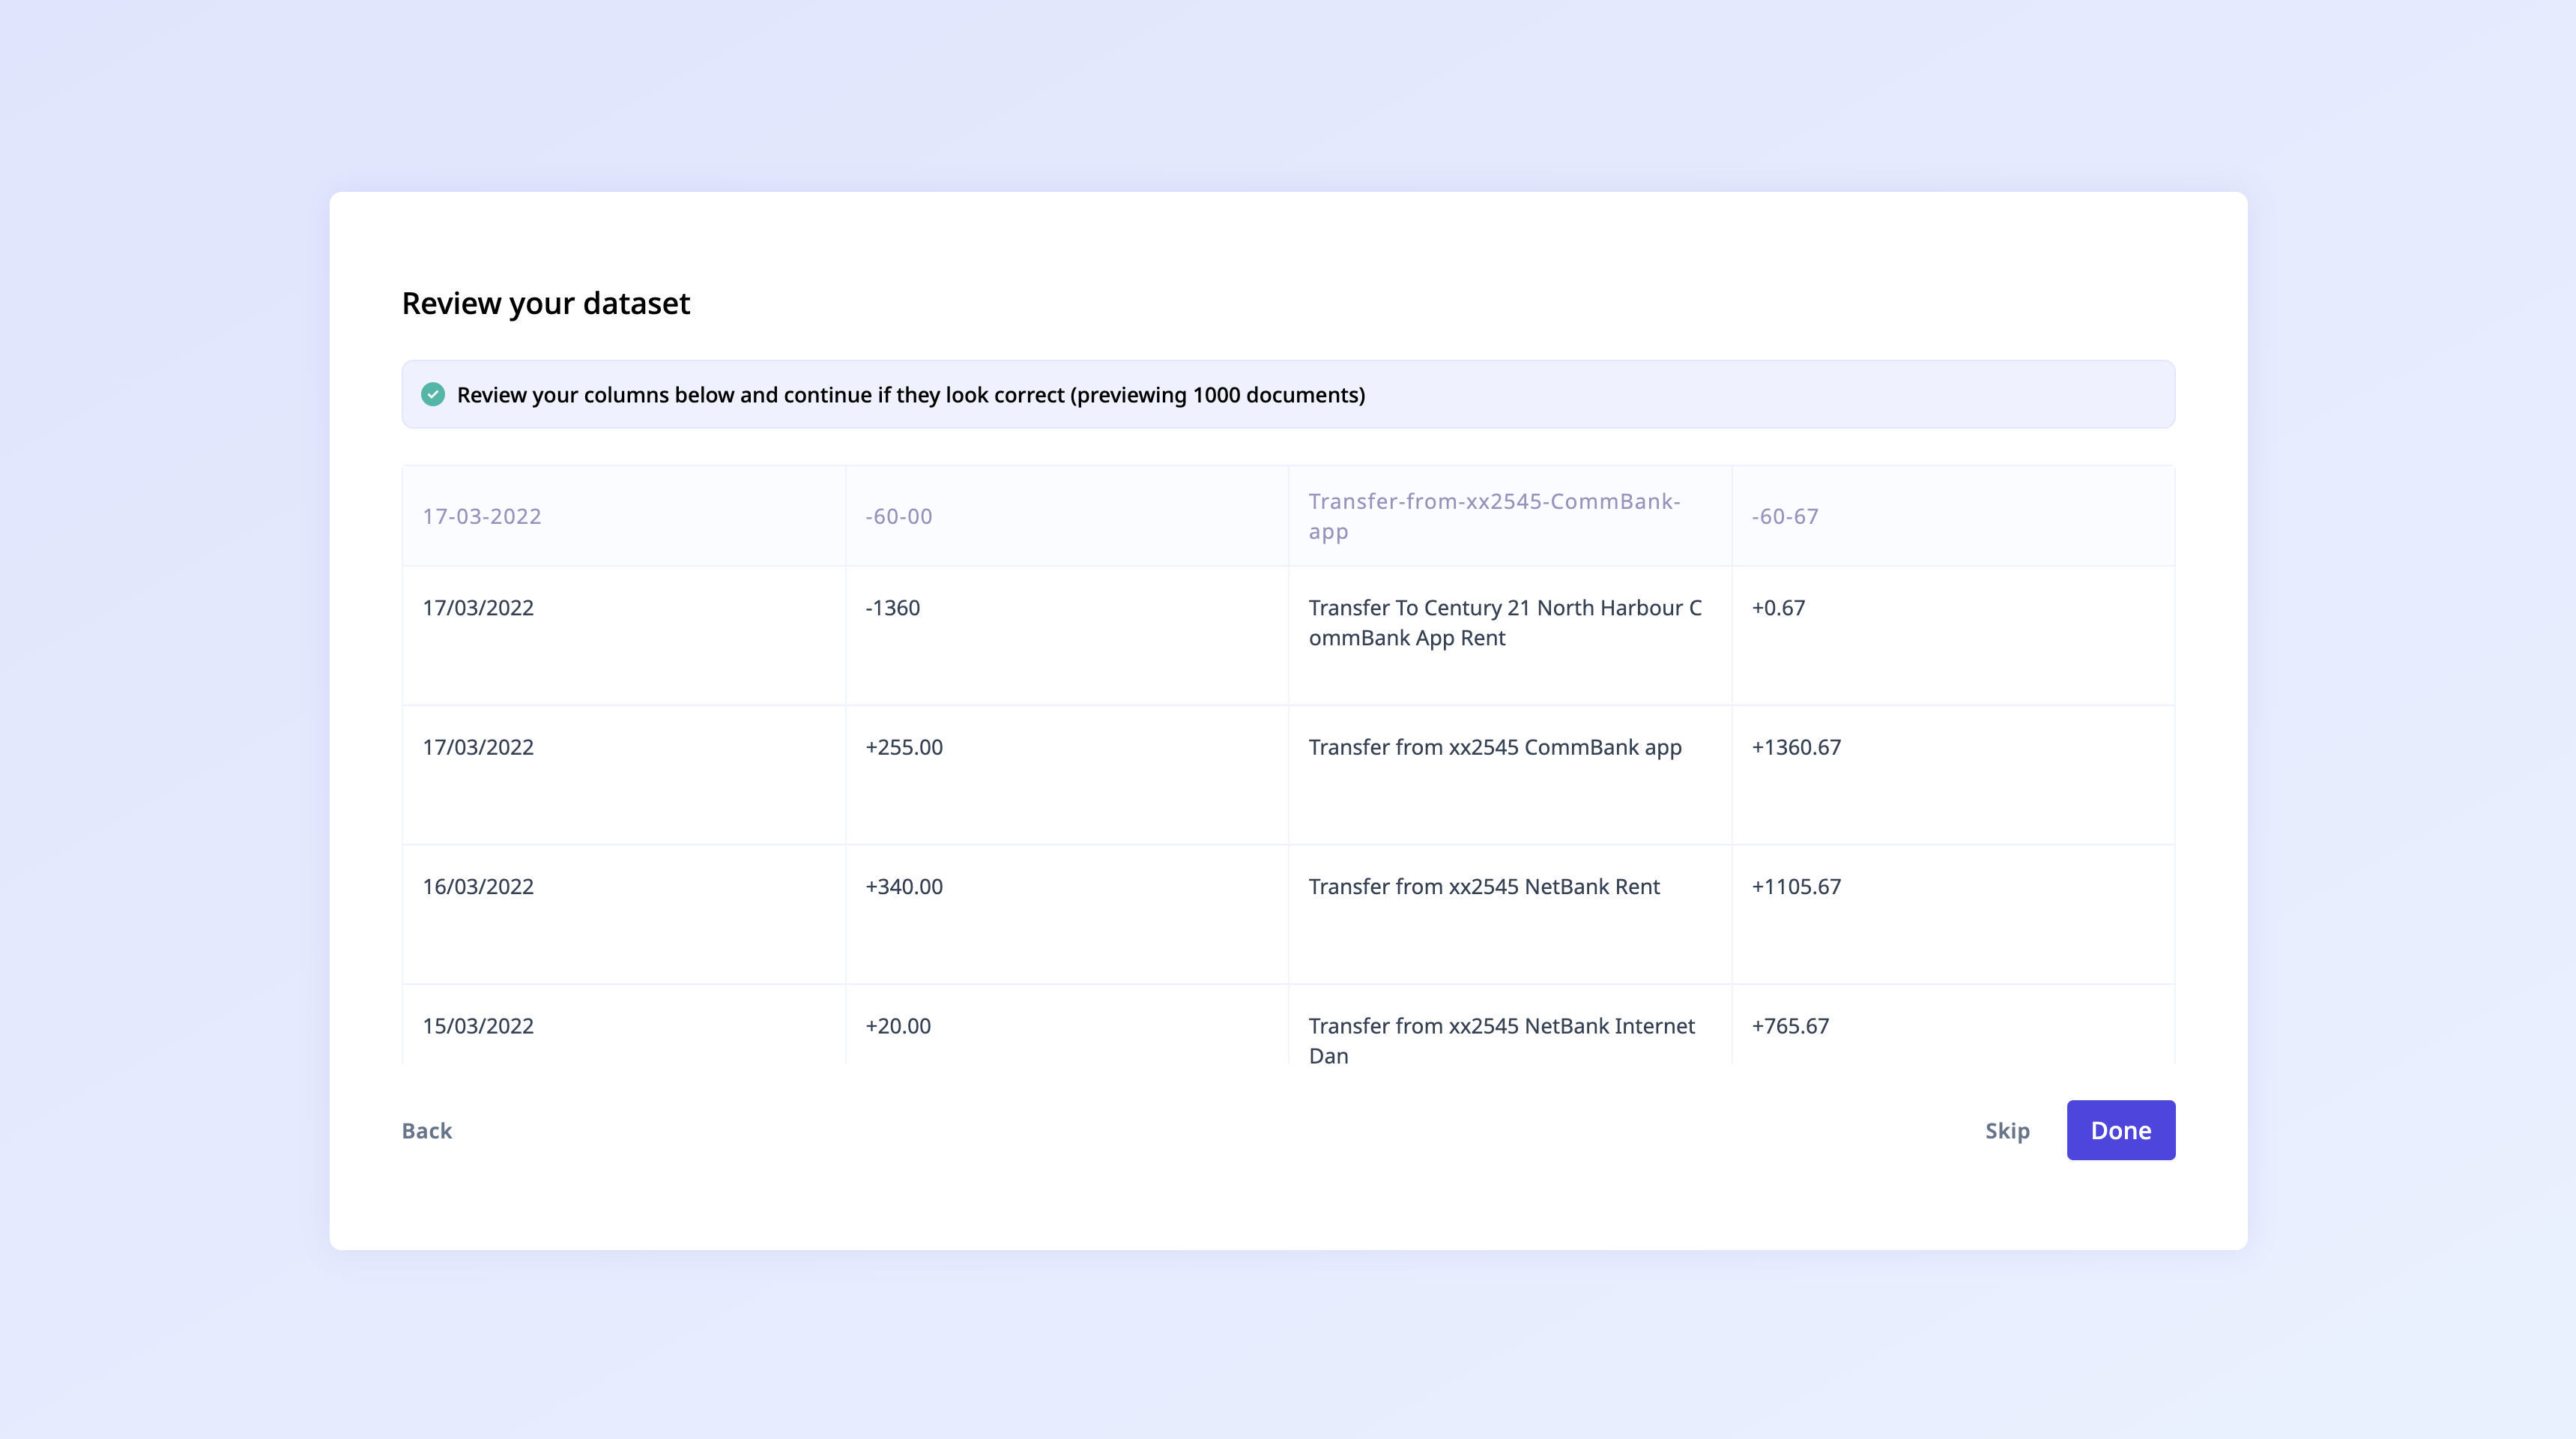Click the +255.00 amount cell
The height and width of the screenshot is (1439, 2576).
(x=903, y=747)
